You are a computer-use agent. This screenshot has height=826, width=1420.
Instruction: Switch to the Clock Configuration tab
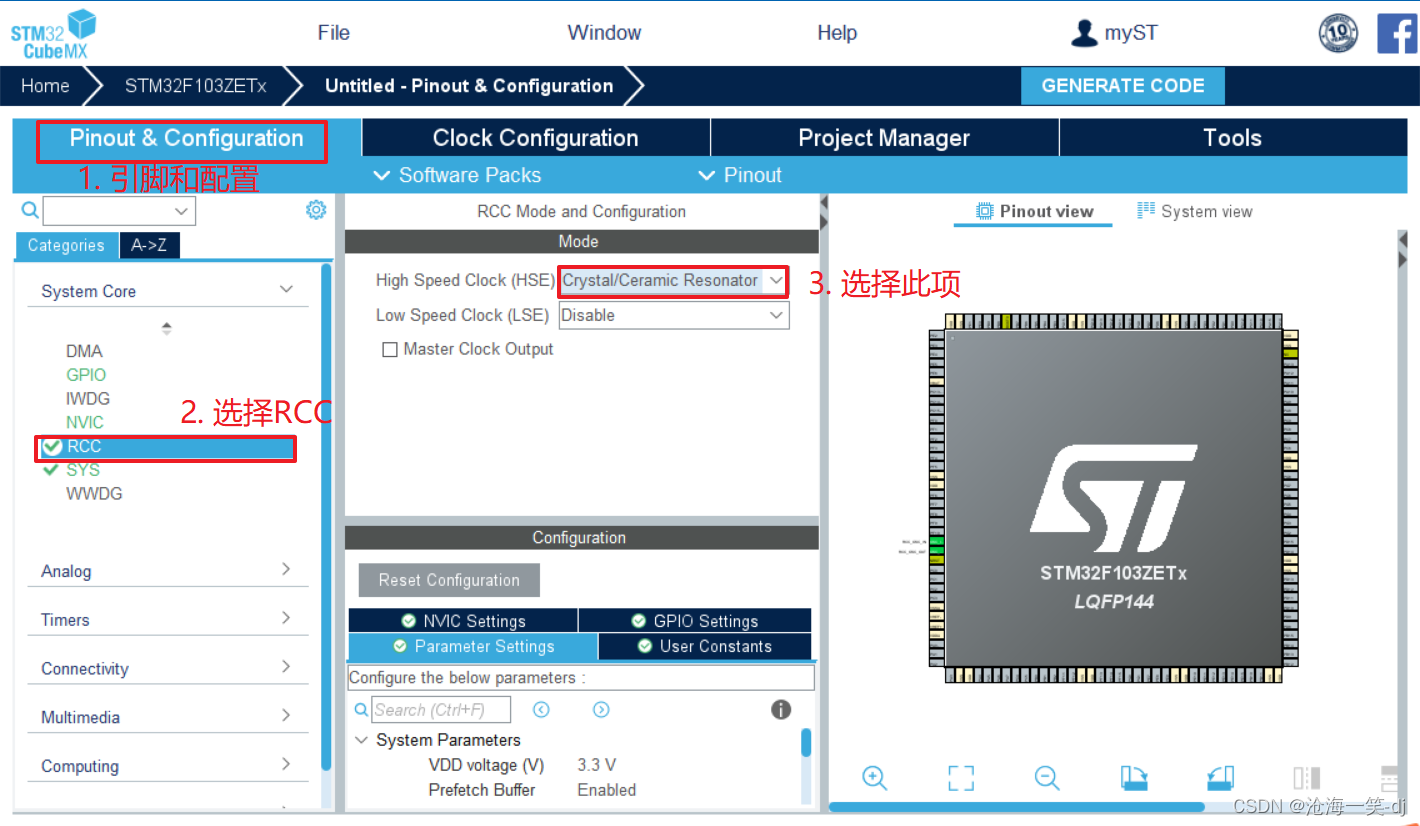[x=534, y=137]
